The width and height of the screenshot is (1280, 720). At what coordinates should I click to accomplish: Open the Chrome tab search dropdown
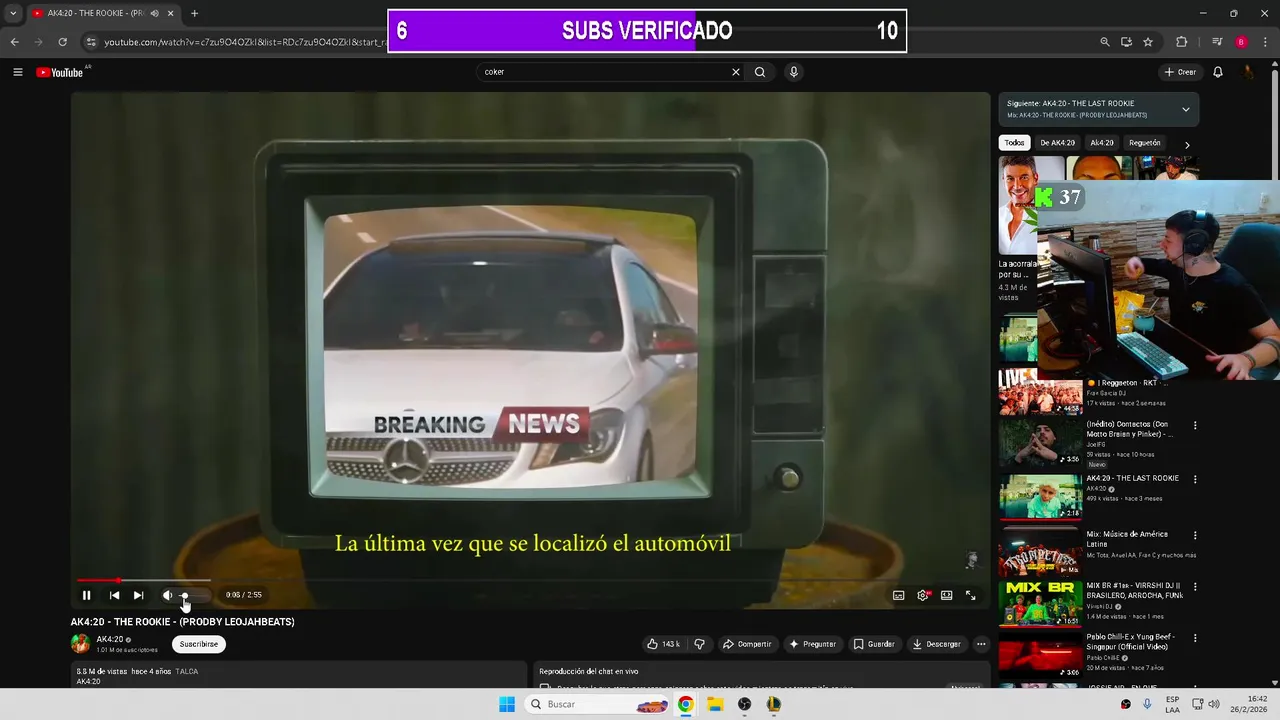pos(13,14)
